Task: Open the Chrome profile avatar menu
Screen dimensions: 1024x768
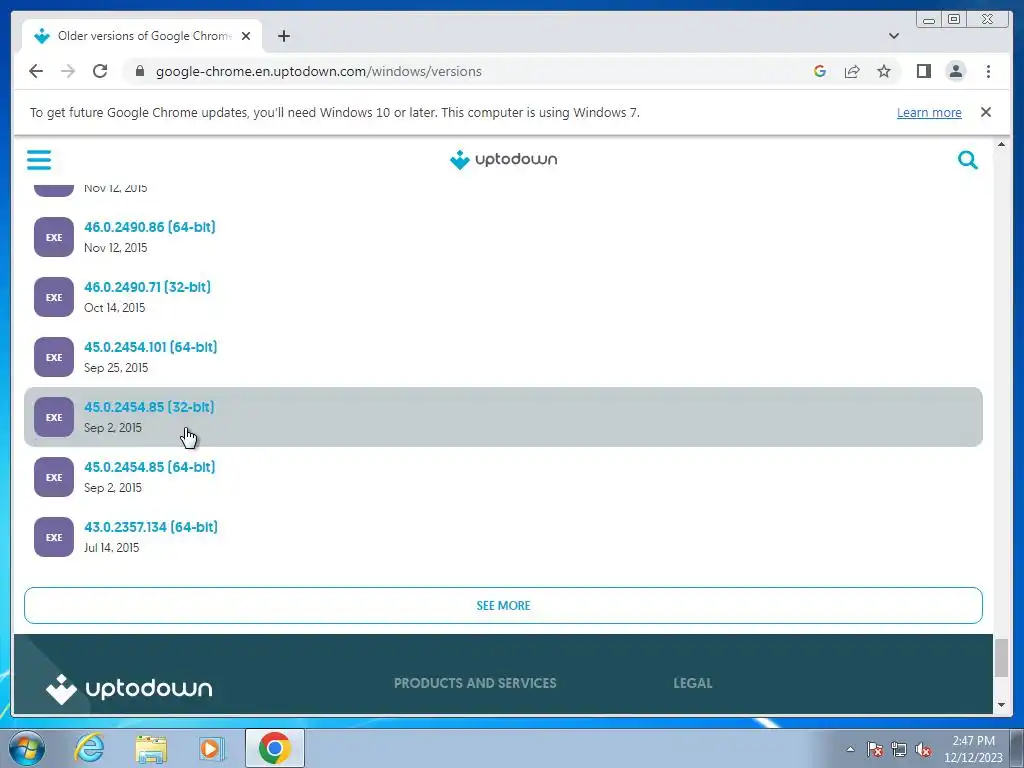Action: pos(955,71)
